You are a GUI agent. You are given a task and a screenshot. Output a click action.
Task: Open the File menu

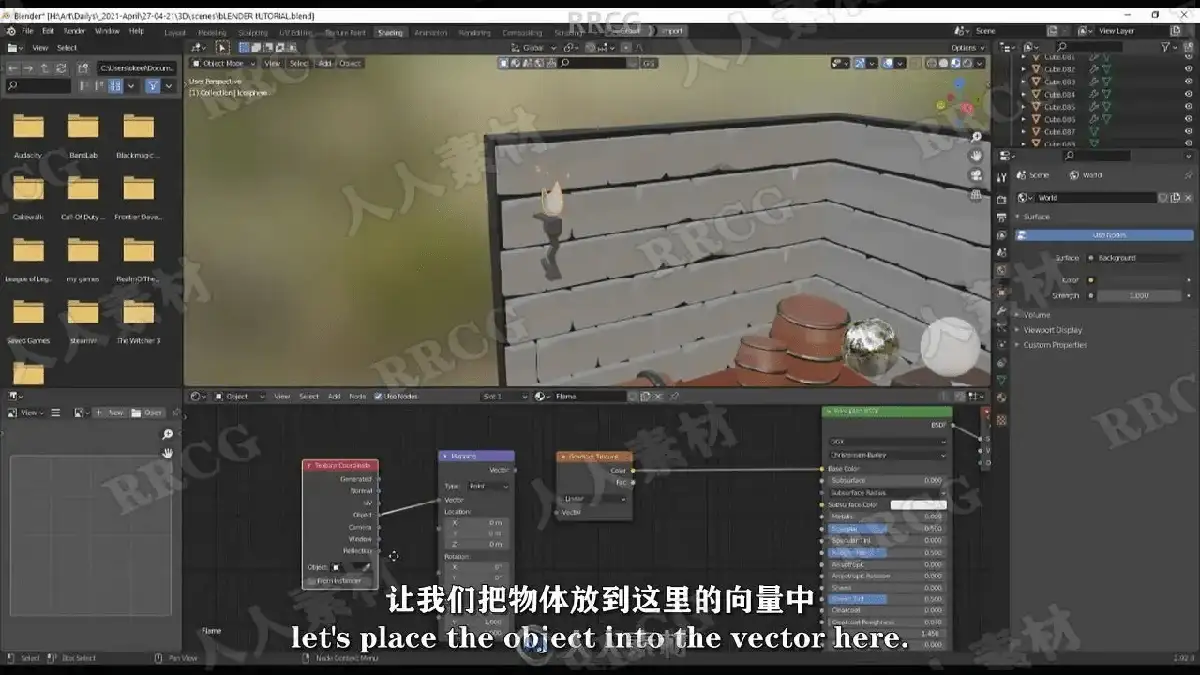(27, 31)
